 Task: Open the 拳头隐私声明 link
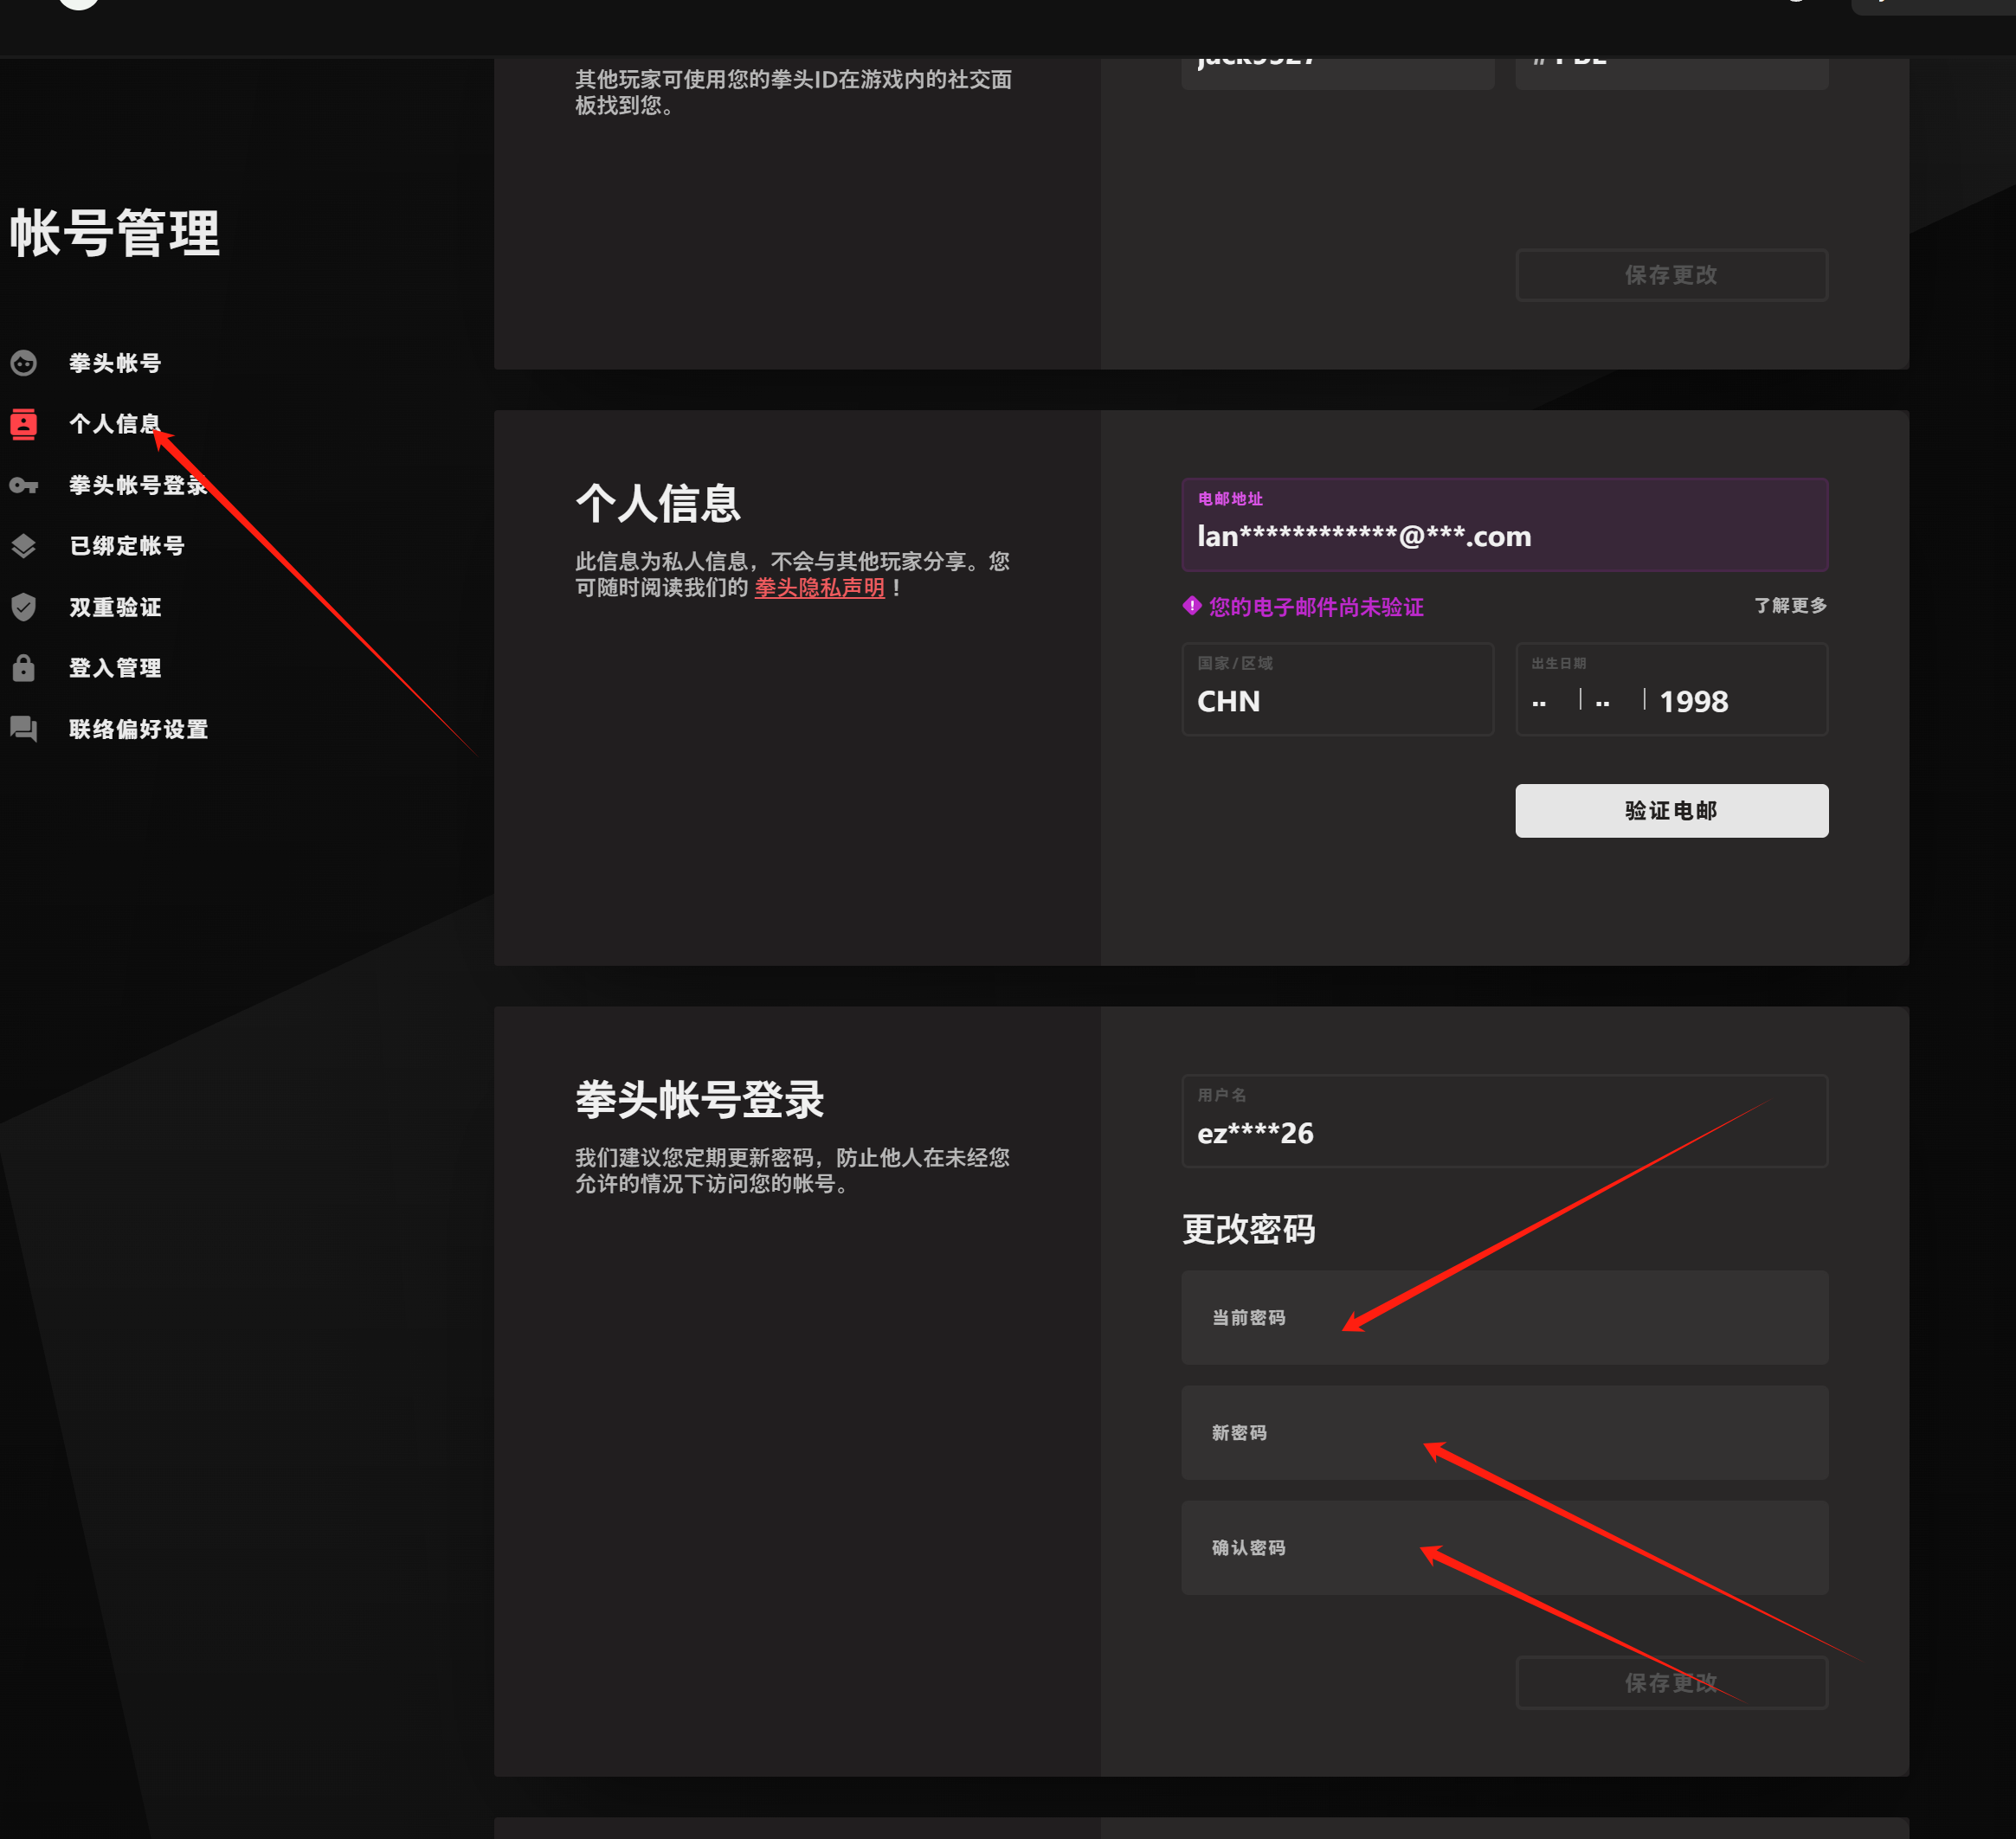[x=819, y=588]
